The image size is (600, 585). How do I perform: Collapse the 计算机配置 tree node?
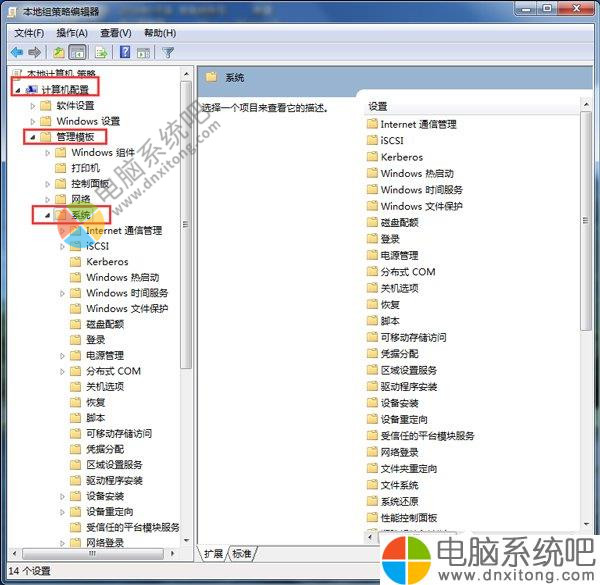point(19,90)
